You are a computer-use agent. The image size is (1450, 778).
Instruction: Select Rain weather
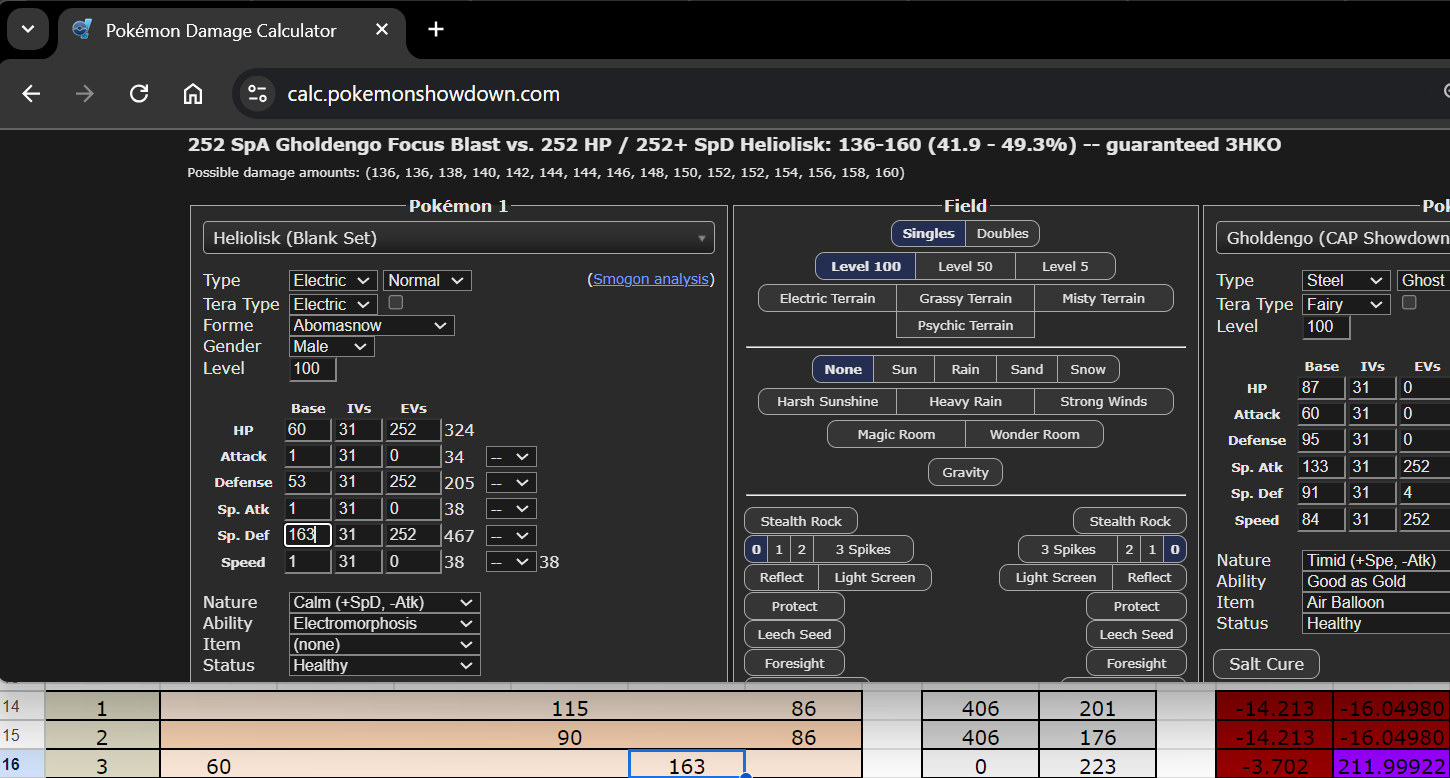965,369
